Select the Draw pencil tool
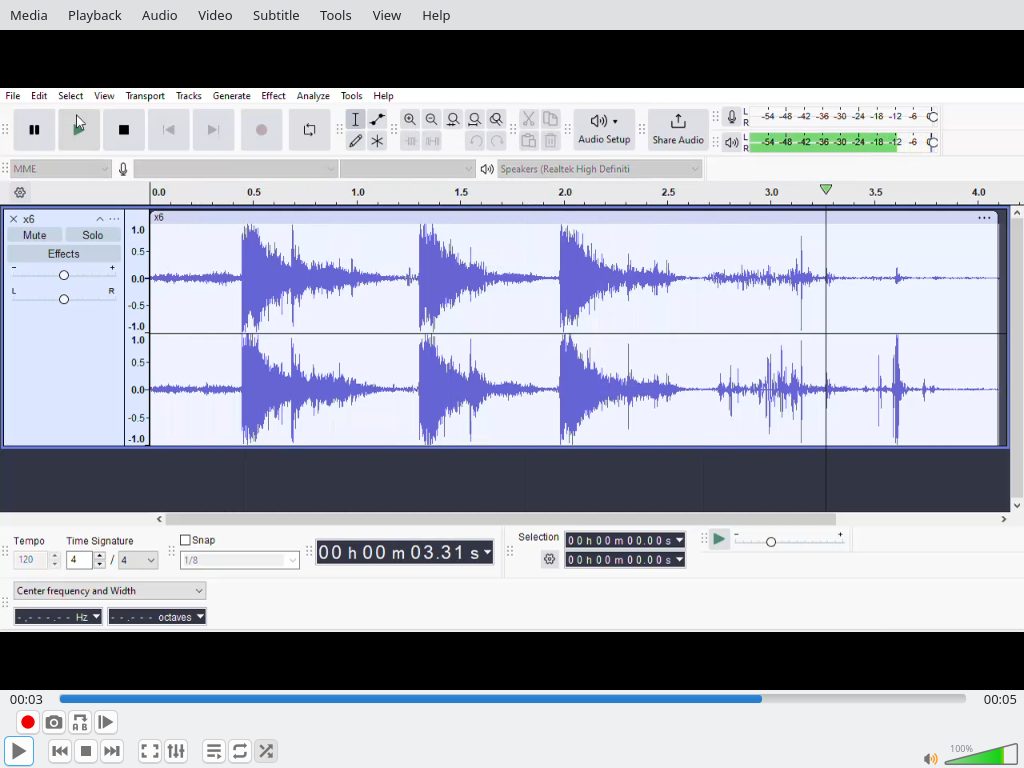This screenshot has height=768, width=1024. (355, 142)
